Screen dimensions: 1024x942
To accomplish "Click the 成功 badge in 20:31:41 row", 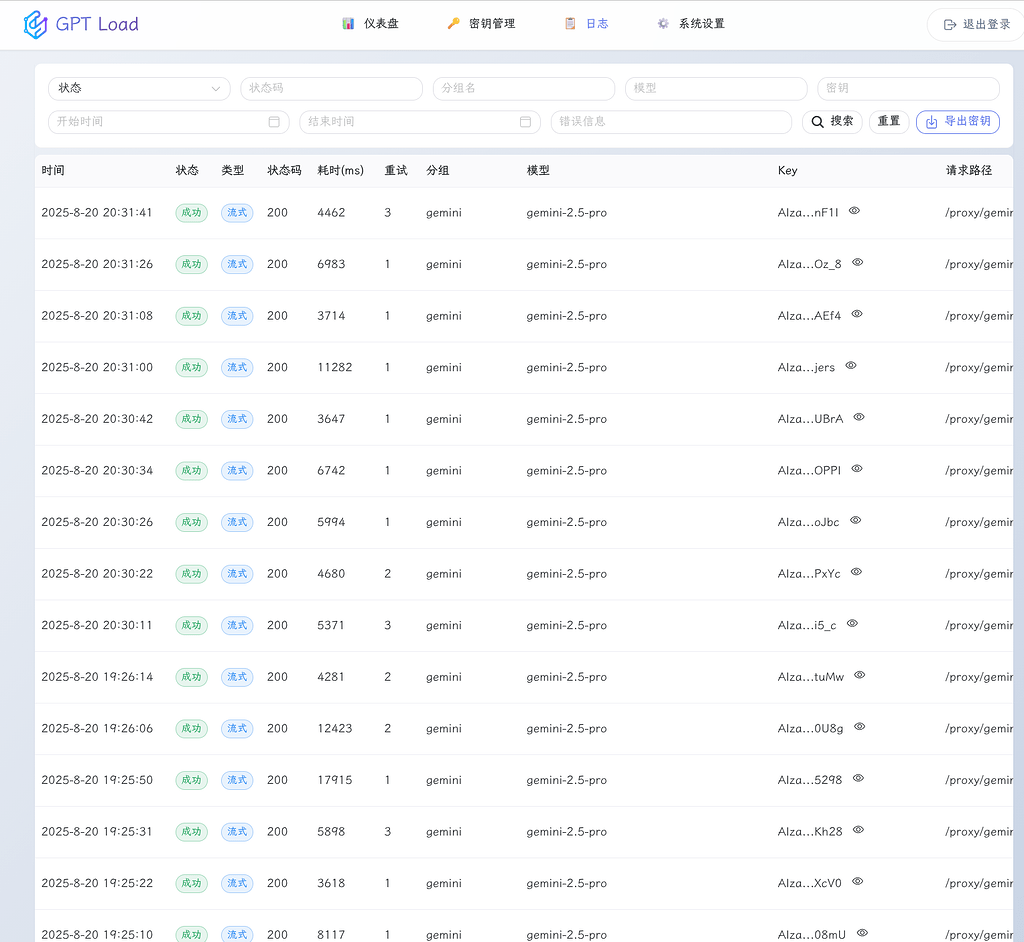I will [x=191, y=213].
